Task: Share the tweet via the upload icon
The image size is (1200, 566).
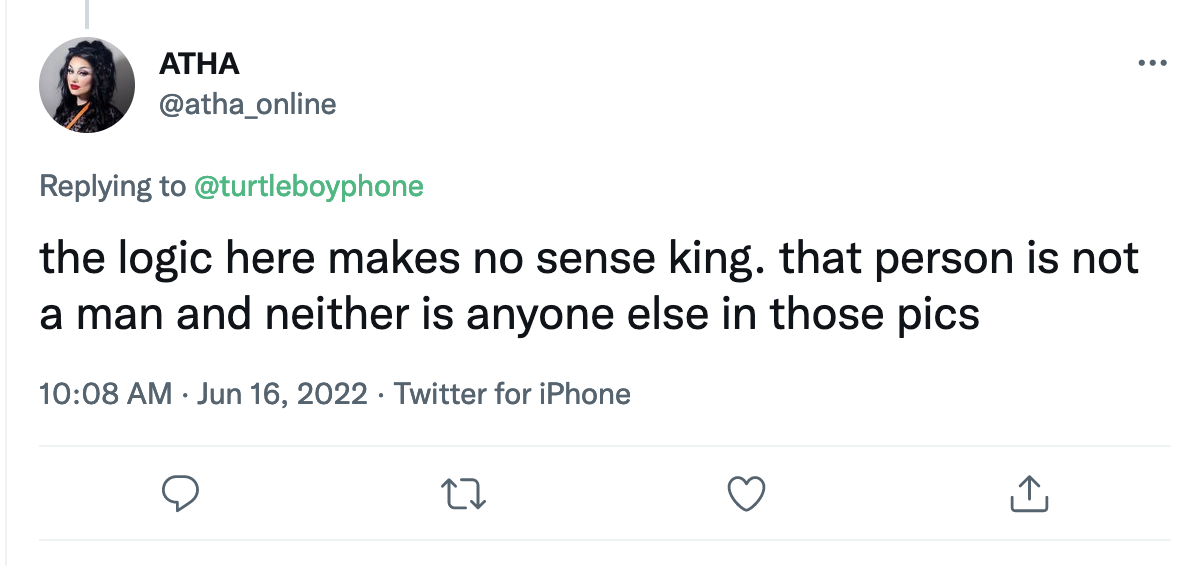Action: [1028, 493]
